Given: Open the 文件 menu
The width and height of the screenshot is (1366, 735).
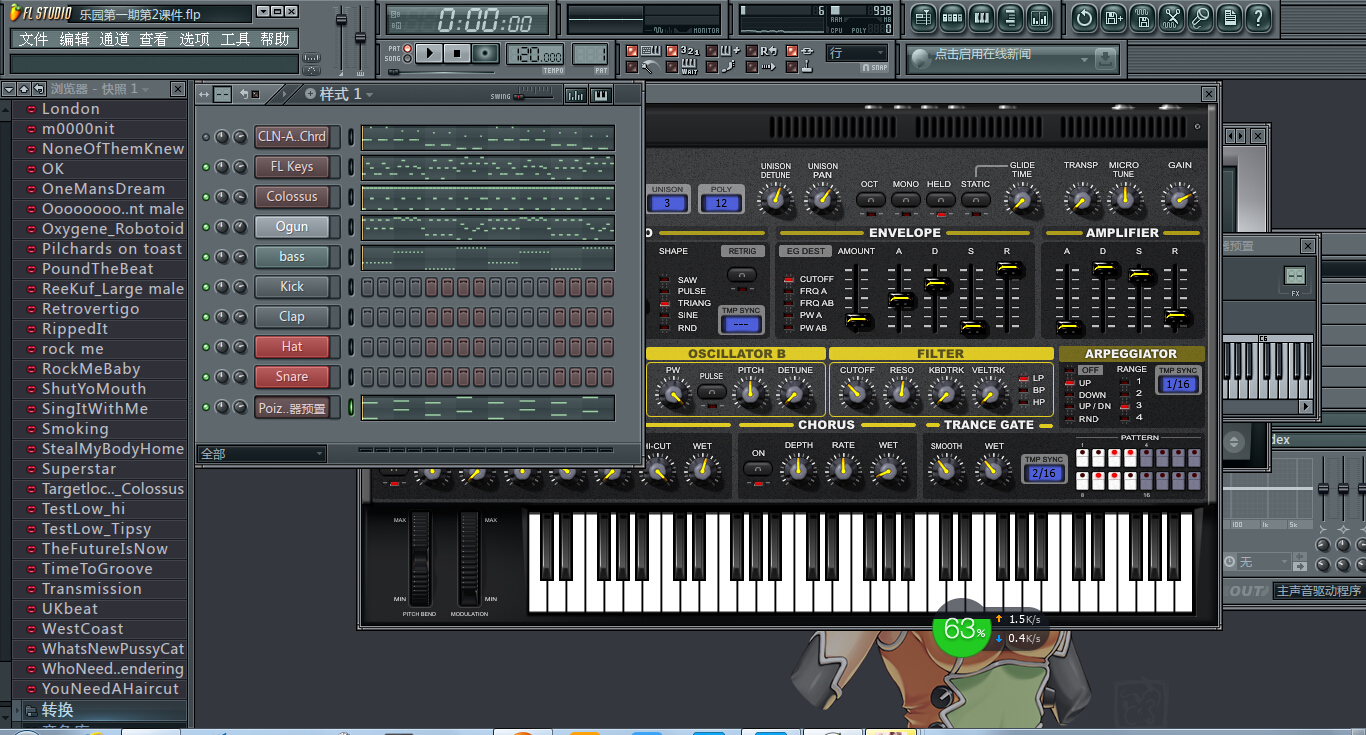Looking at the screenshot, I should (x=33, y=39).
